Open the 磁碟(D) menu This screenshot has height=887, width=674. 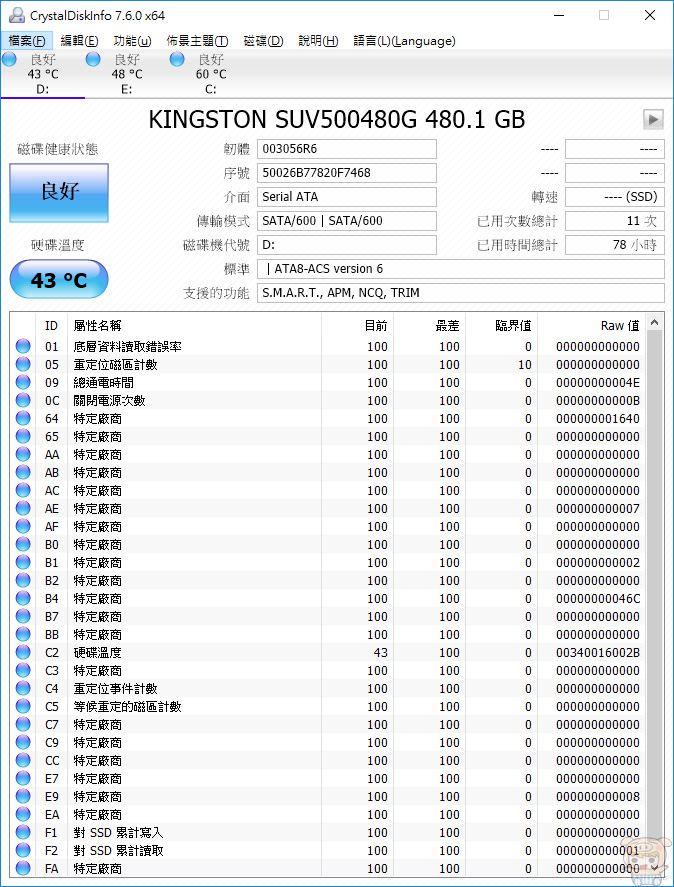[263, 41]
